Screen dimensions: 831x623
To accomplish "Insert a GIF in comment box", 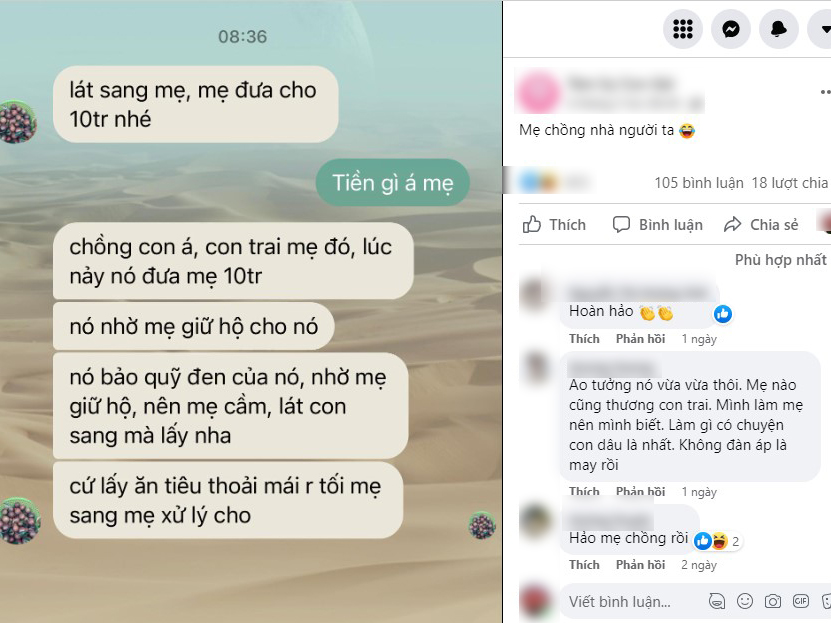I will [800, 601].
